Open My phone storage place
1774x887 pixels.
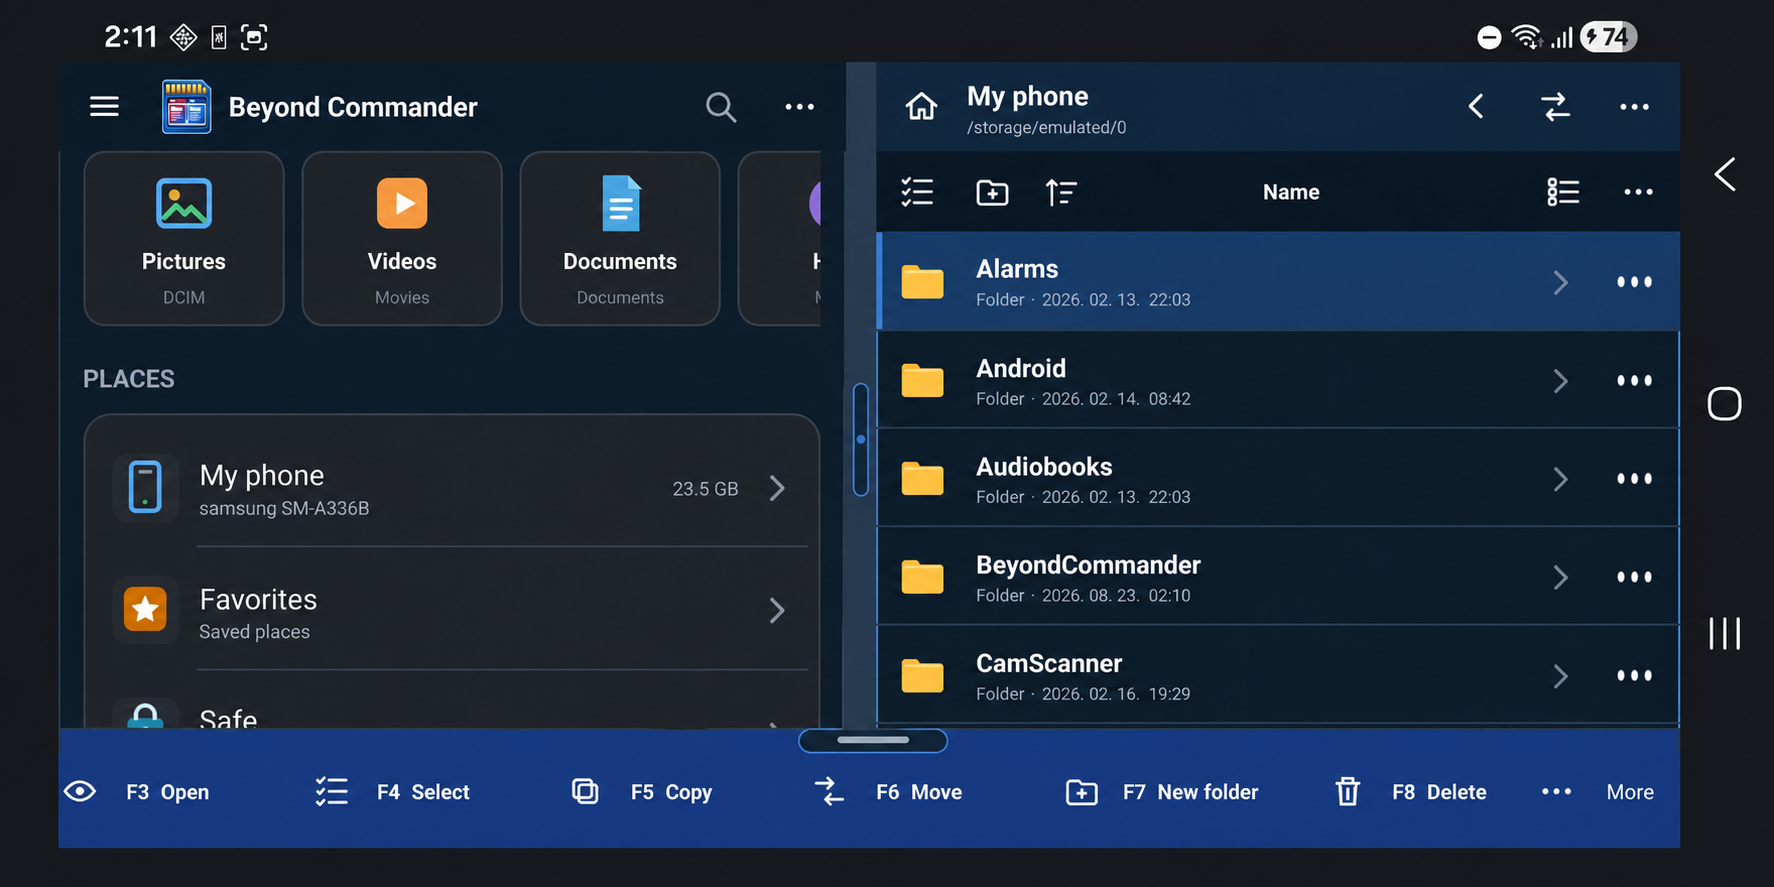click(452, 488)
